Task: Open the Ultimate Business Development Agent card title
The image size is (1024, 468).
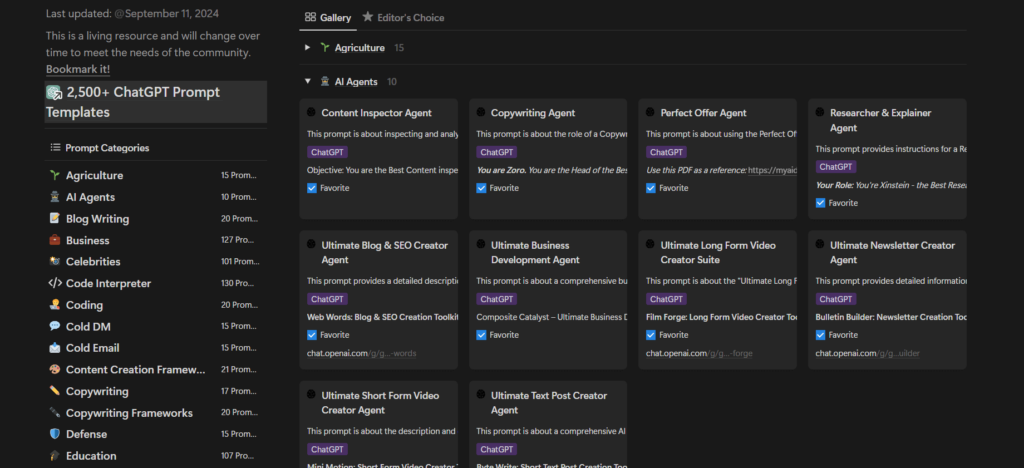Action: 535,253
